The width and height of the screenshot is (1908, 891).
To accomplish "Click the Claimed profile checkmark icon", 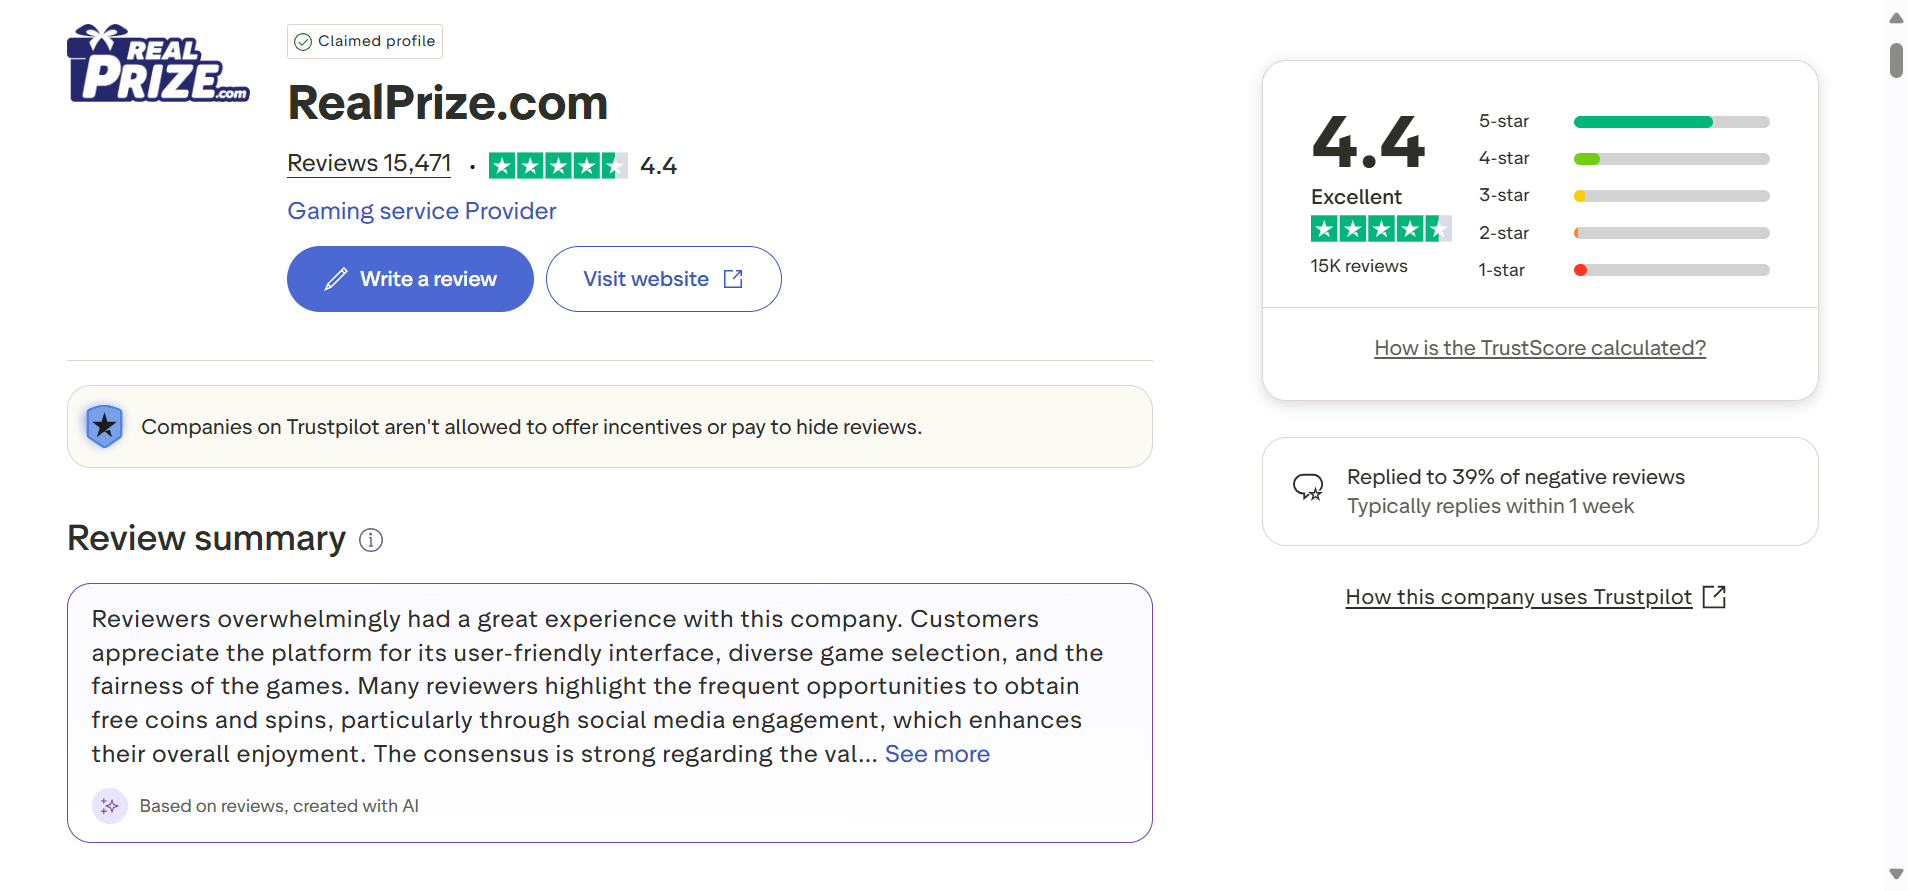I will [x=303, y=42].
